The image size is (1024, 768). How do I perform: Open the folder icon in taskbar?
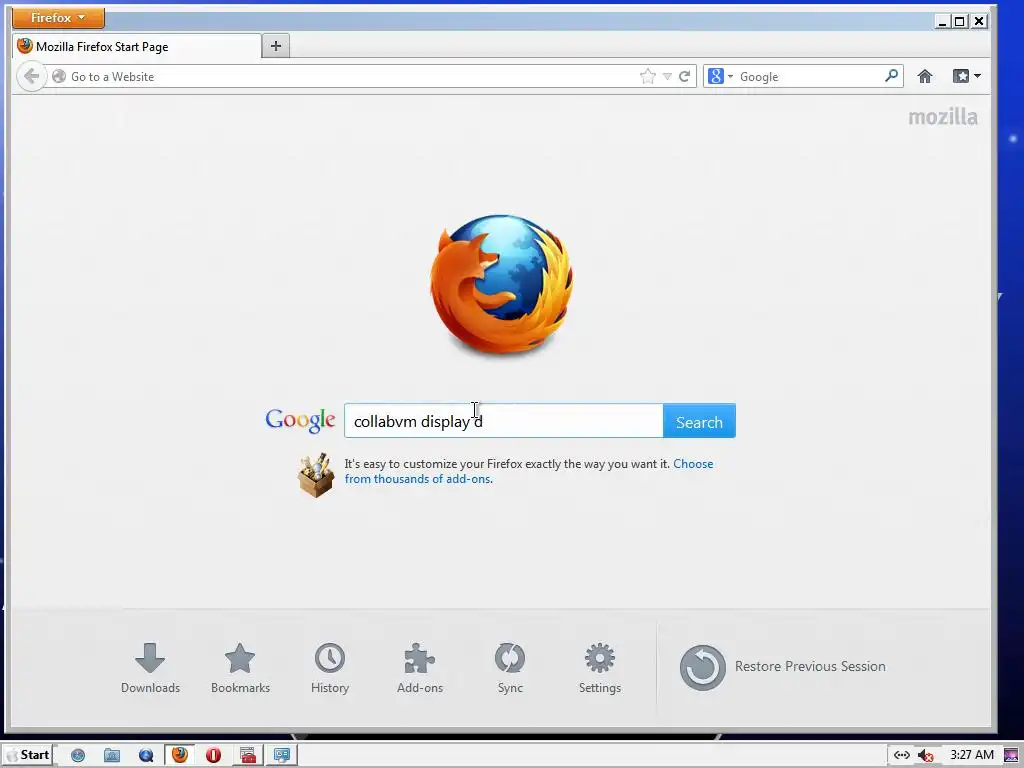pos(112,756)
